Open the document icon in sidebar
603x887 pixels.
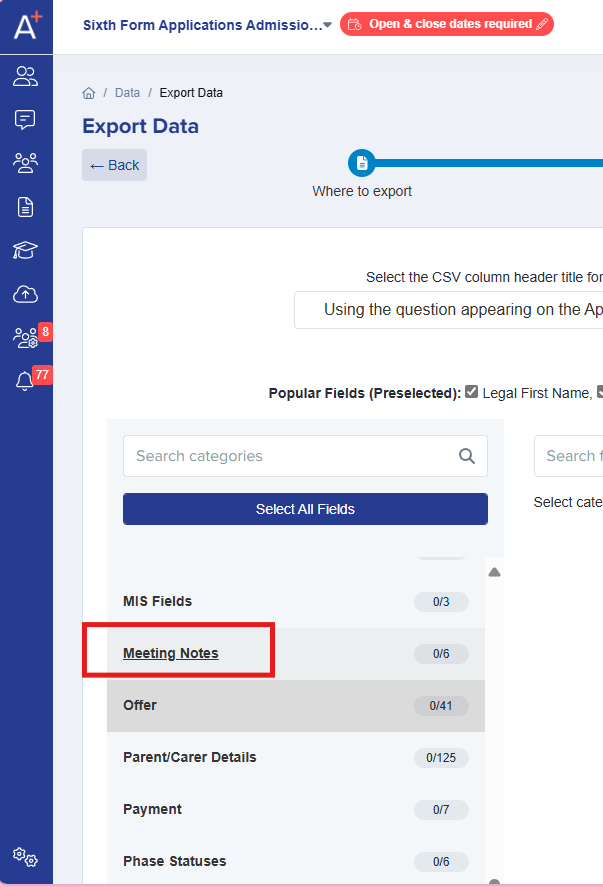(x=26, y=207)
